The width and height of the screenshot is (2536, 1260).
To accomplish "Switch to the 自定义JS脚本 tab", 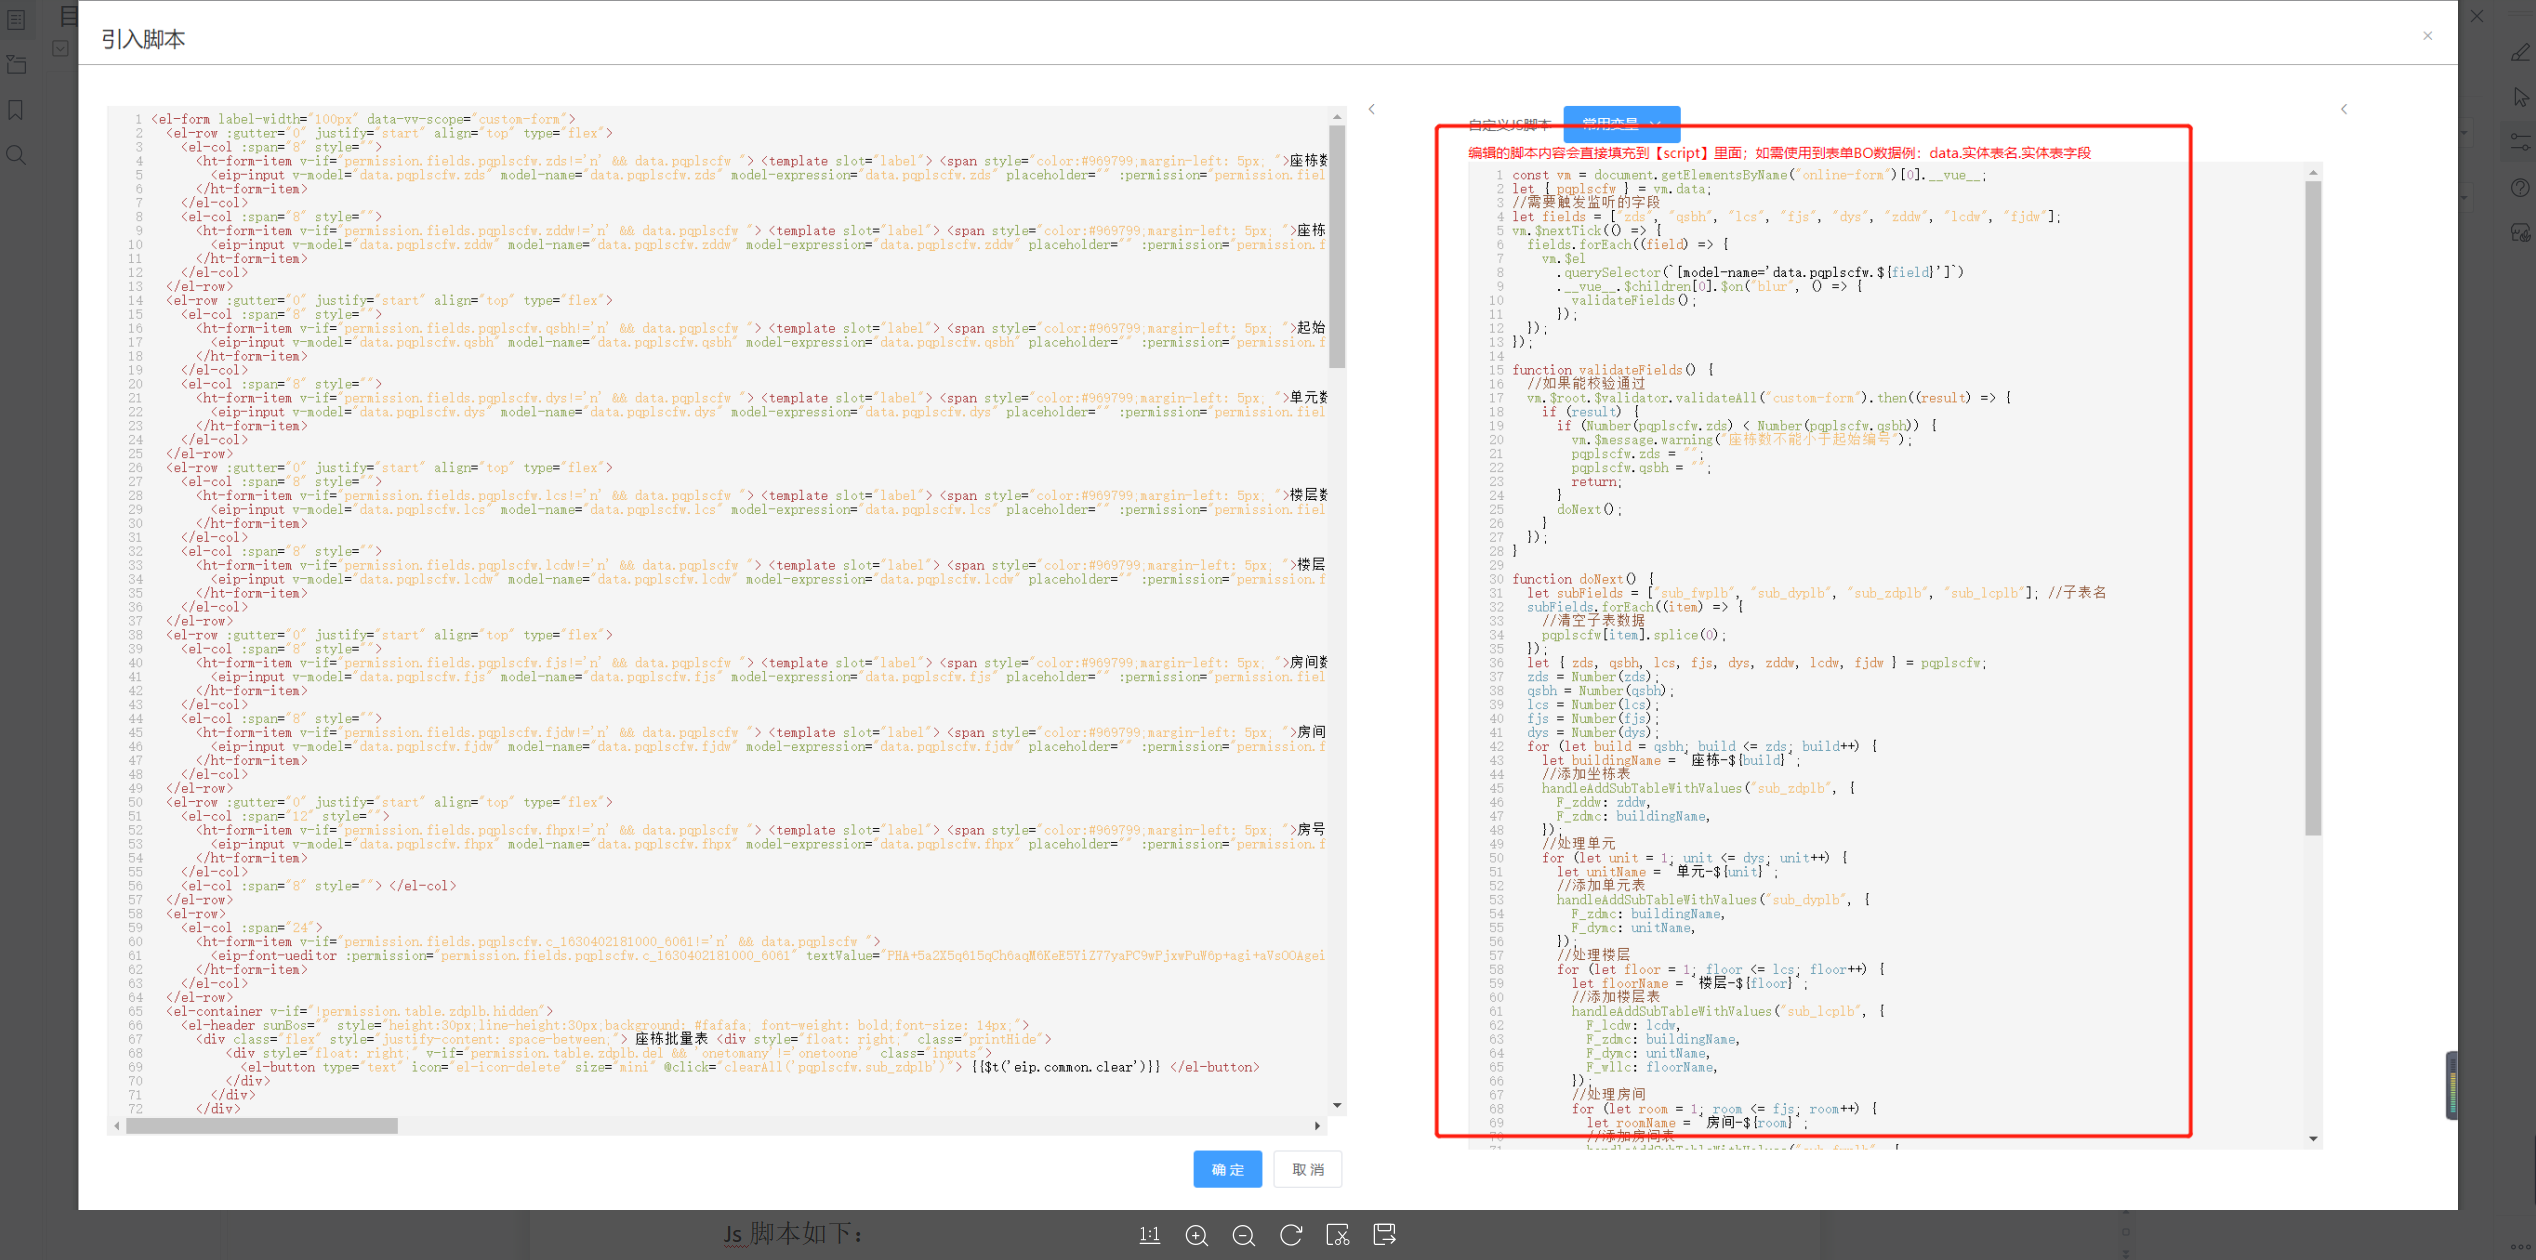I will point(1509,125).
